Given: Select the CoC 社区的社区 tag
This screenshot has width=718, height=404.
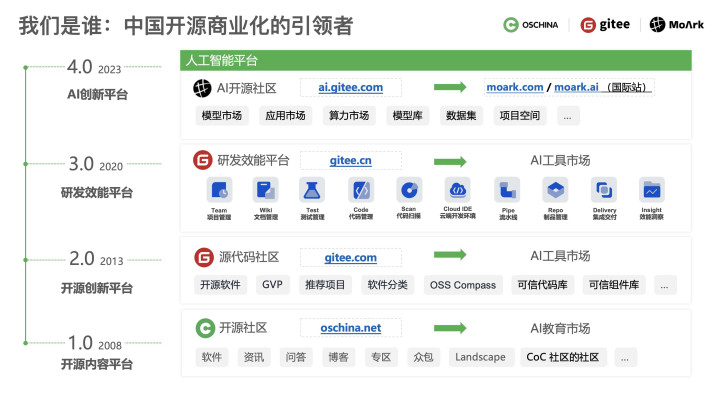Looking at the screenshot, I should [563, 357].
